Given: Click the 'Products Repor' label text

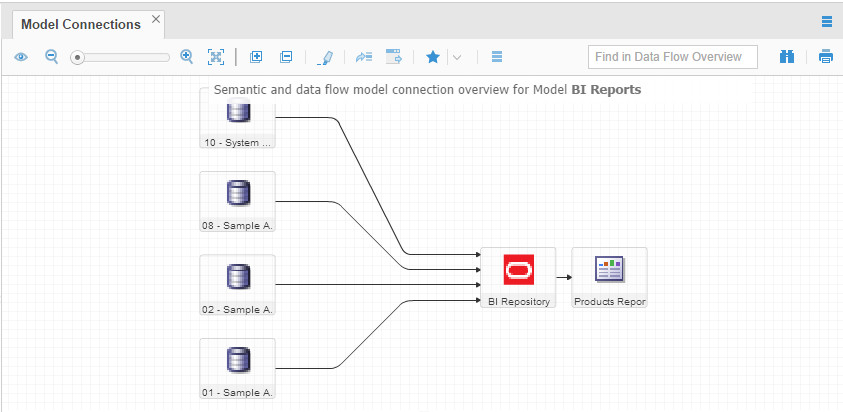Looking at the screenshot, I should [610, 302].
